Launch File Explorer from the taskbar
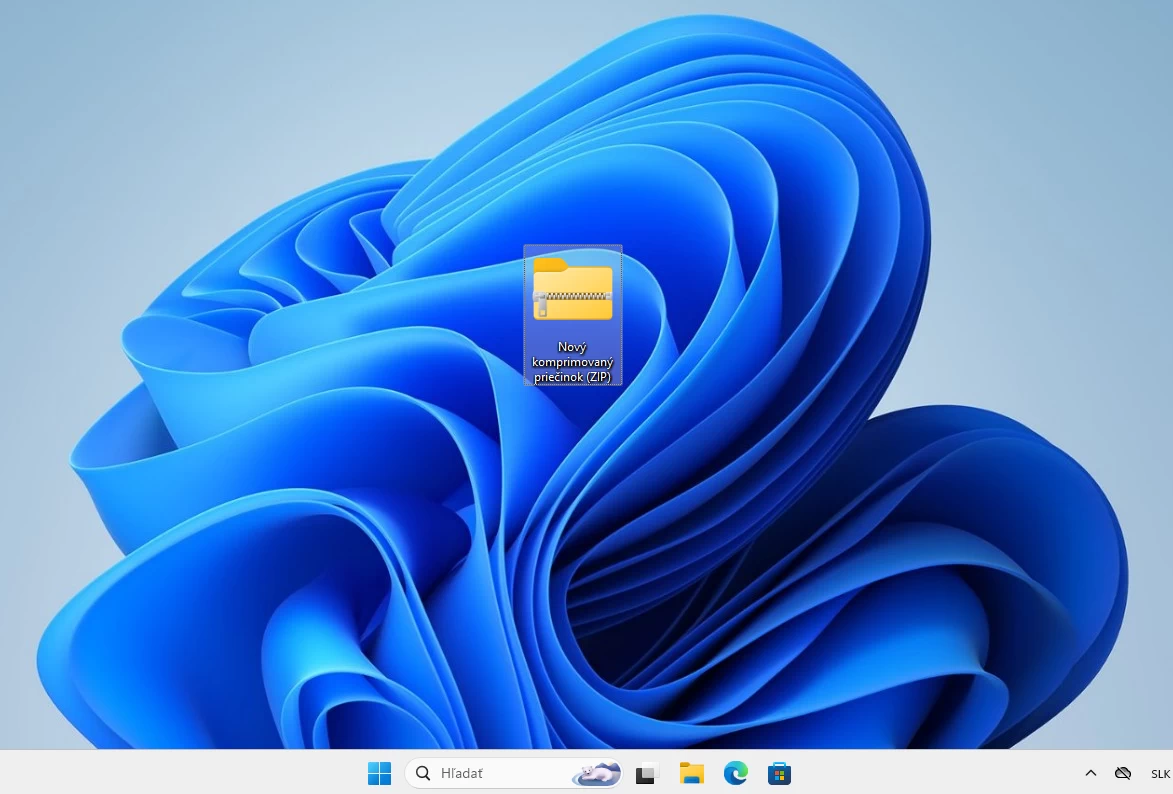 [691, 773]
